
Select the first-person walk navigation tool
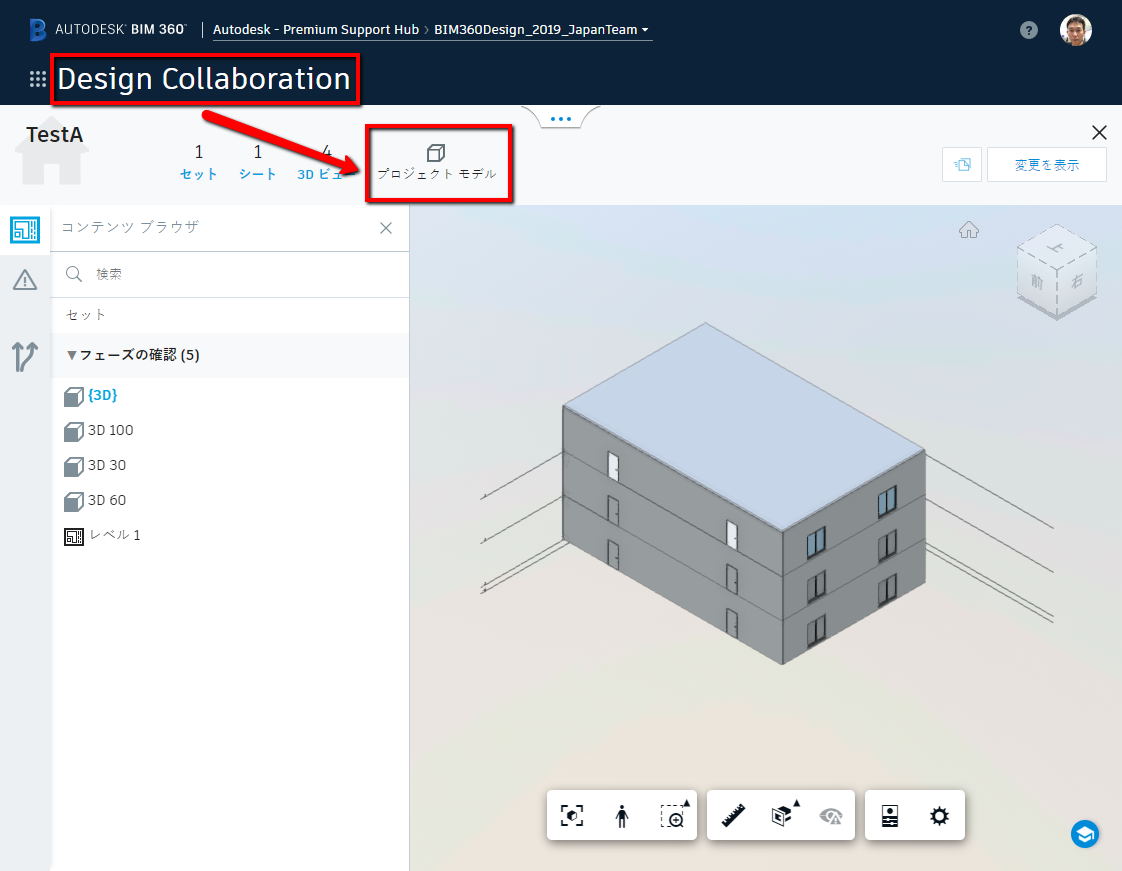(621, 815)
